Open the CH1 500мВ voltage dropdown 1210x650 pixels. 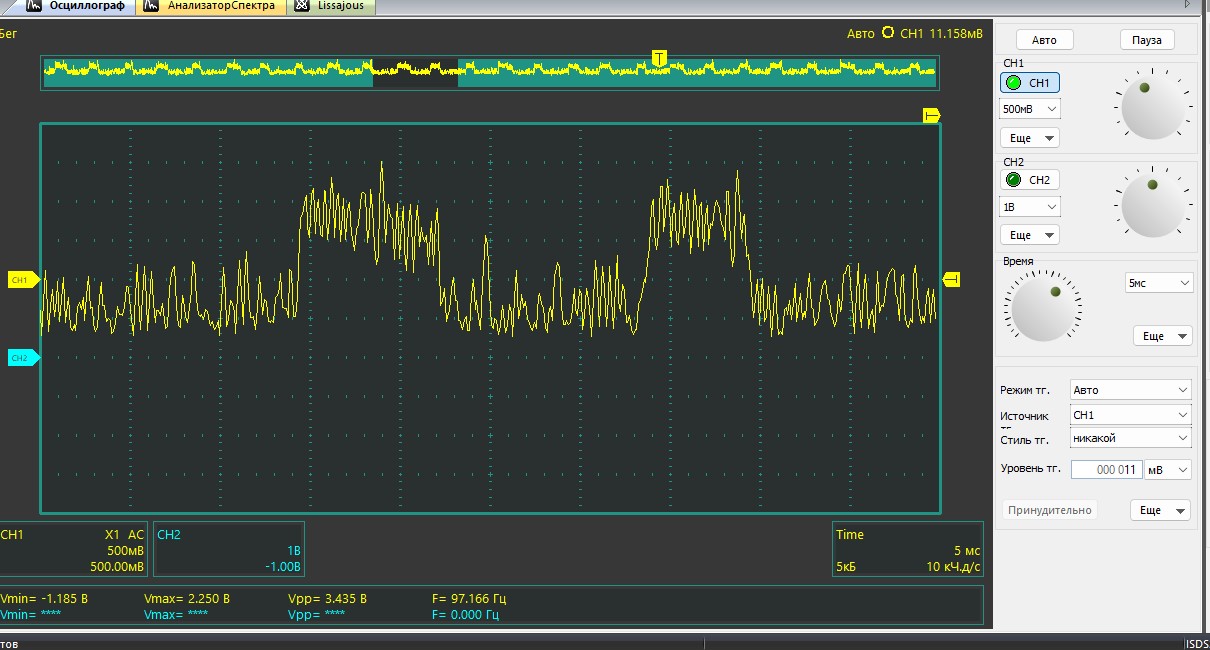pos(1030,108)
